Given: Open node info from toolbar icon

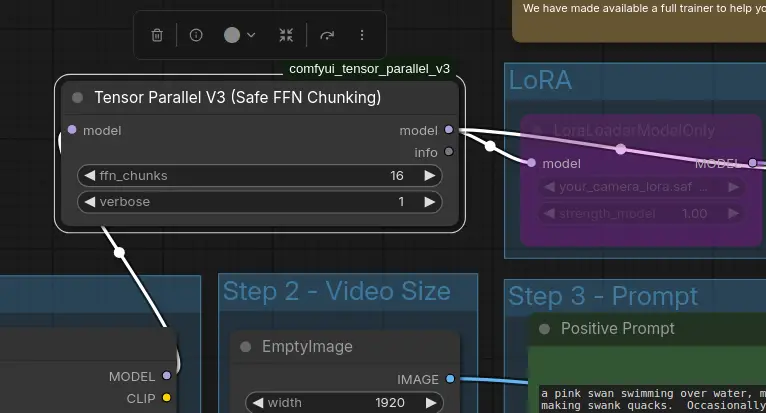Looking at the screenshot, I should [196, 35].
